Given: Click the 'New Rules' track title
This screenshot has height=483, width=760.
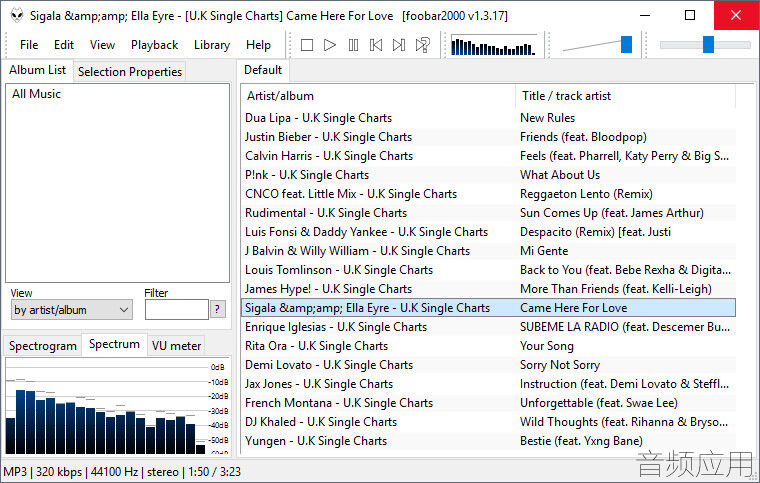Looking at the screenshot, I should [x=547, y=118].
